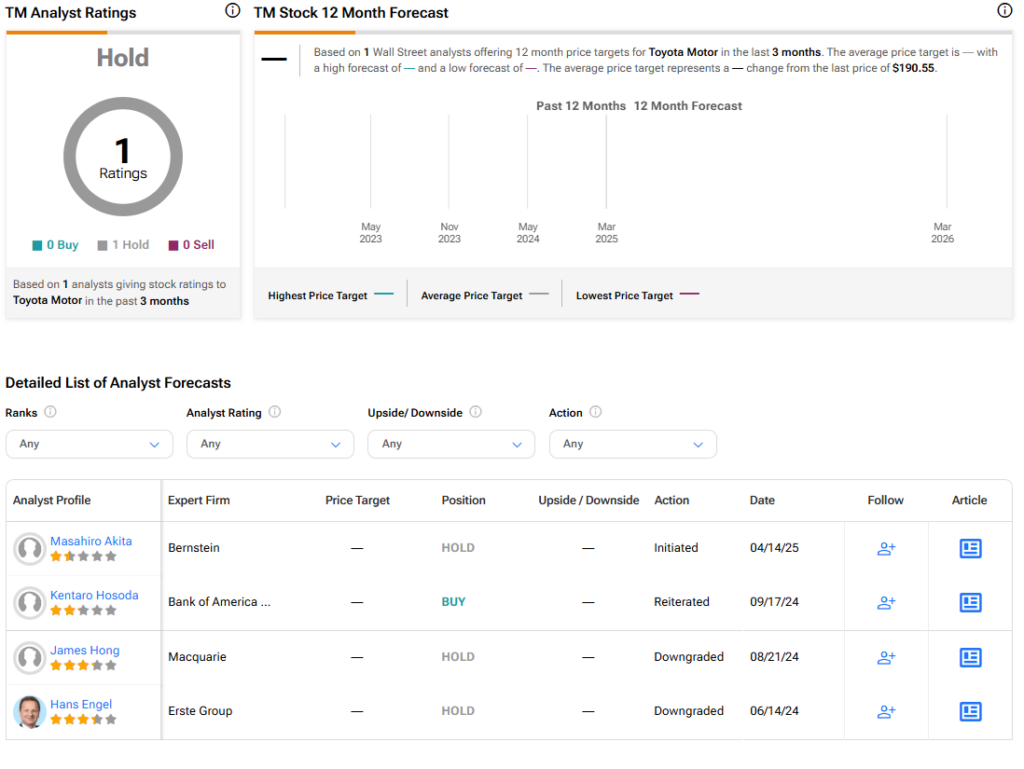The image size is (1024, 769).
Task: Click the Bernstein firm cell
Action: 193,548
